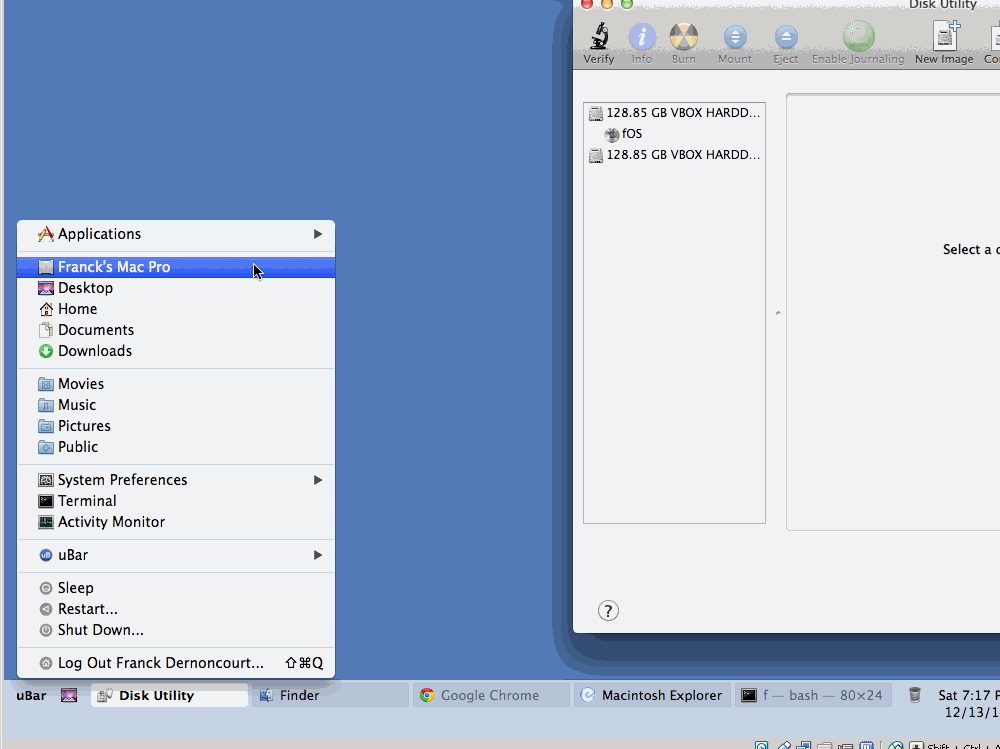Image resolution: width=1000 pixels, height=749 pixels.
Task: Switch to bash terminal window in taskbar
Action: coord(813,695)
